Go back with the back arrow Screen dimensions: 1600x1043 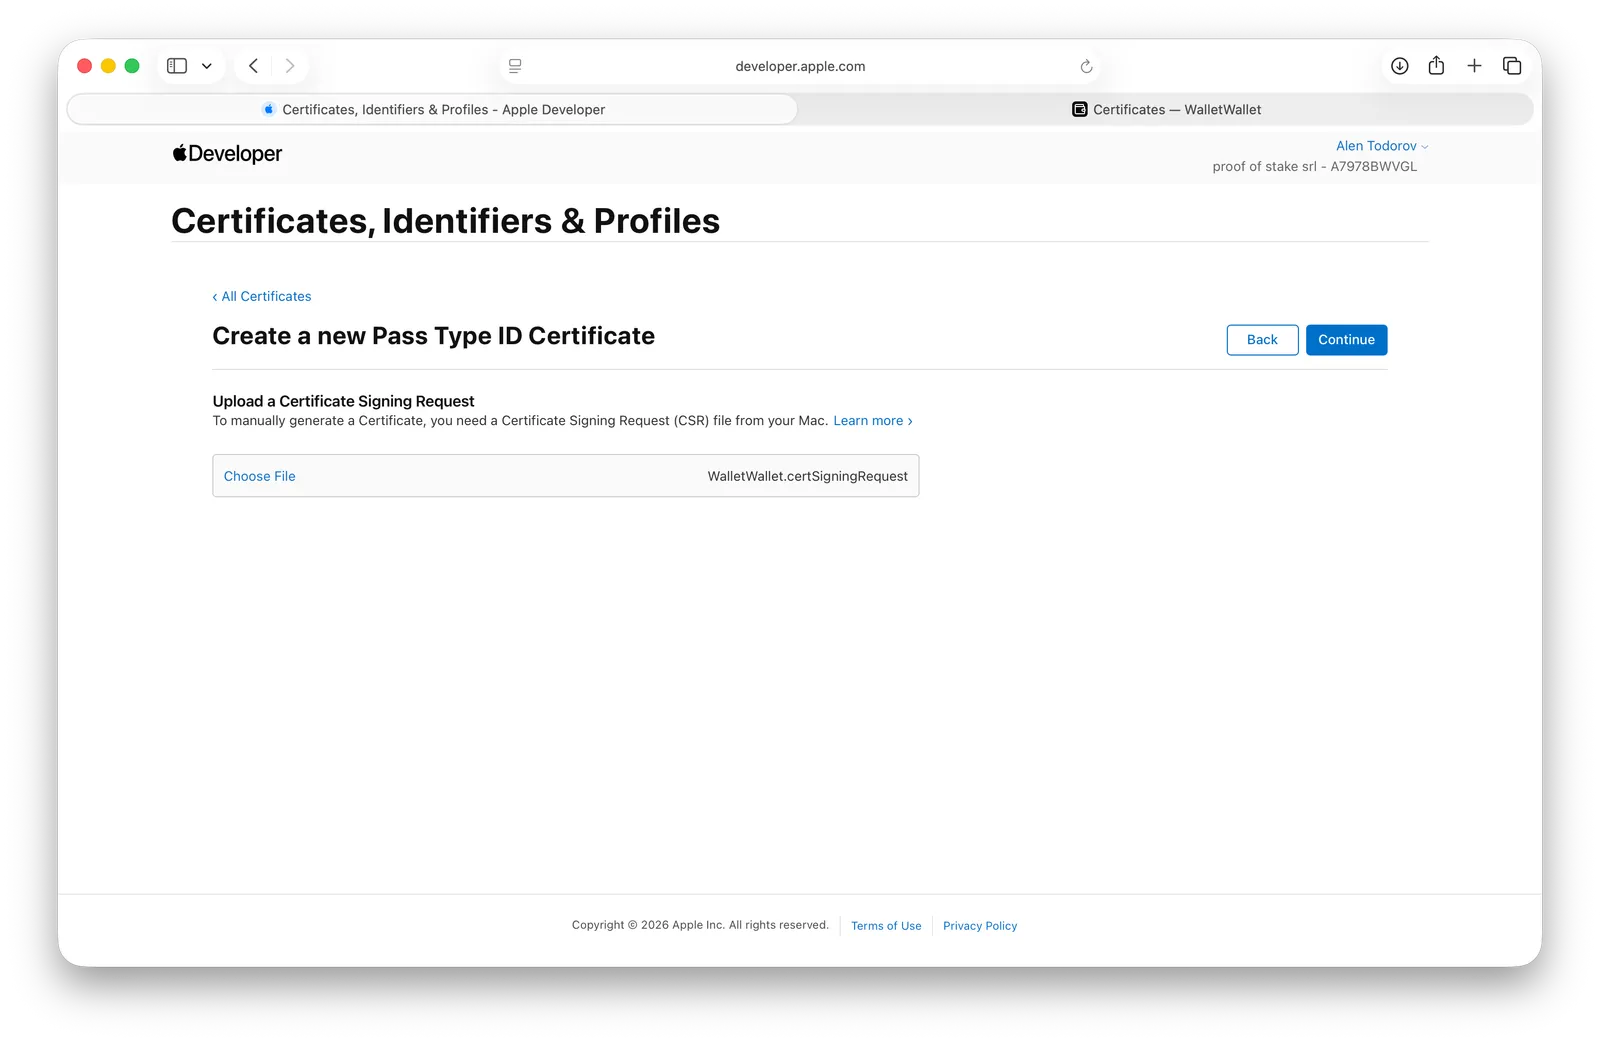254,66
